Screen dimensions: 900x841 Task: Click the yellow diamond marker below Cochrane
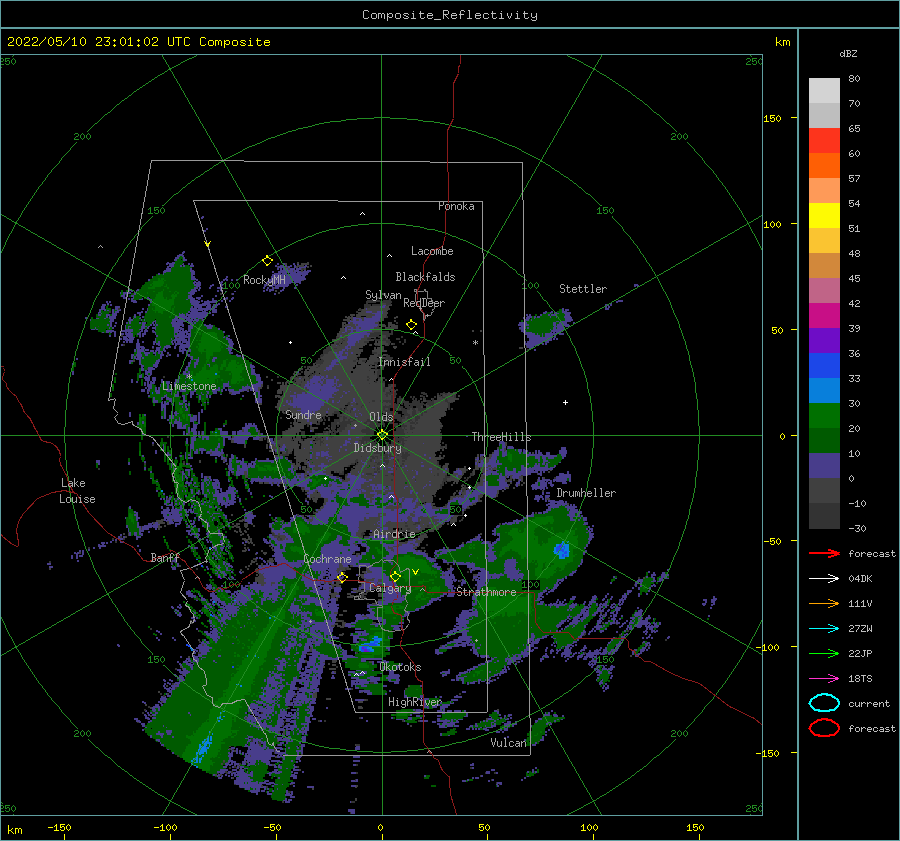(342, 577)
